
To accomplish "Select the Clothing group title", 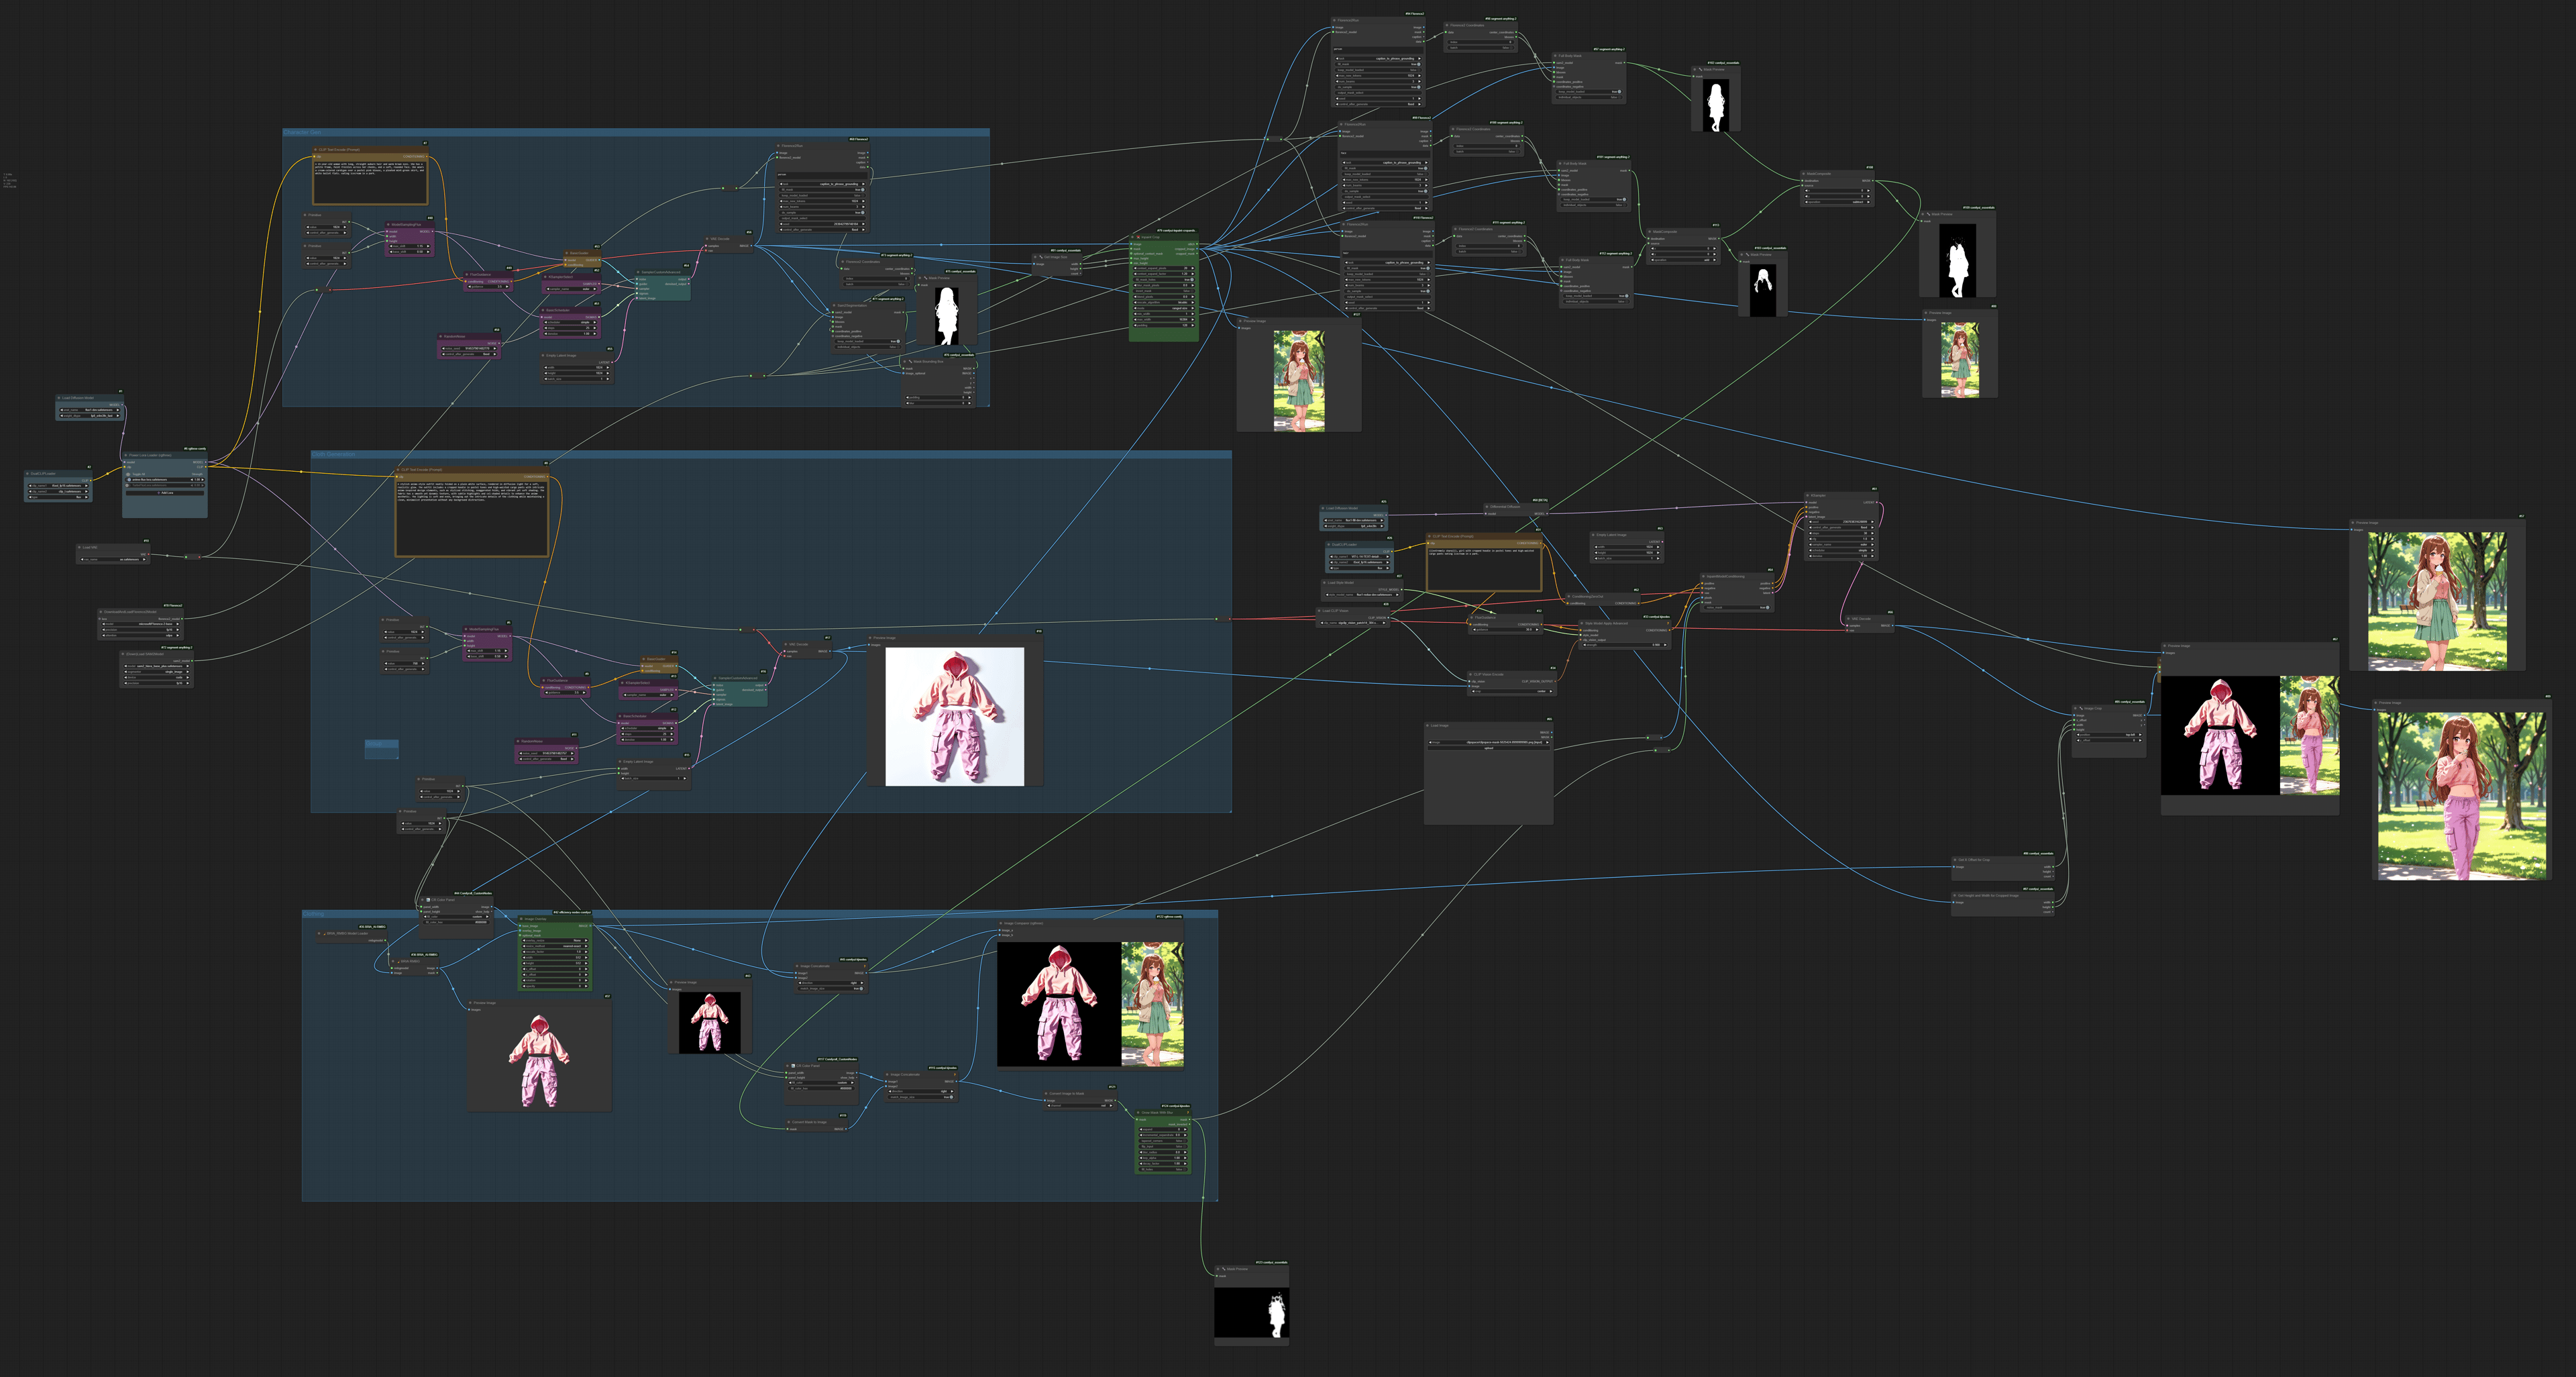I will 314,914.
